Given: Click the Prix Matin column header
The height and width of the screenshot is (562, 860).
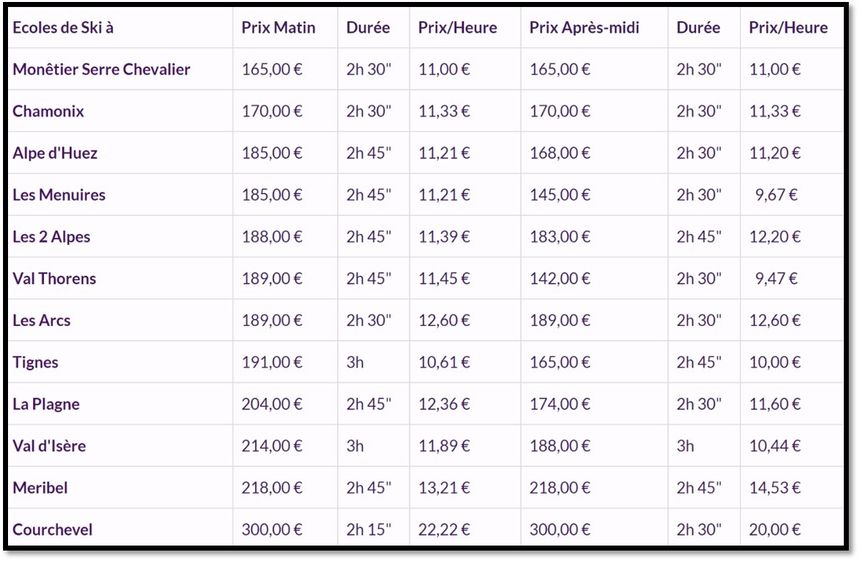Looking at the screenshot, I should (278, 27).
